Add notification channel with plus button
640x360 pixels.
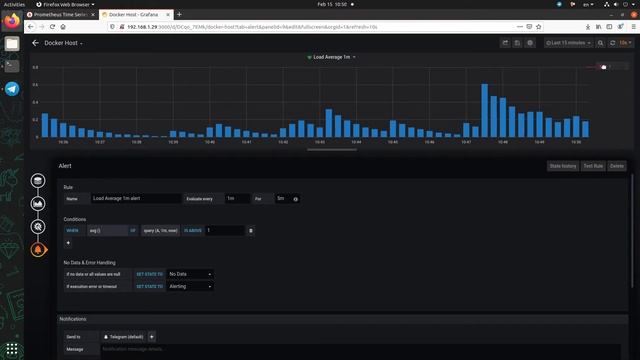pyautogui.click(x=152, y=337)
